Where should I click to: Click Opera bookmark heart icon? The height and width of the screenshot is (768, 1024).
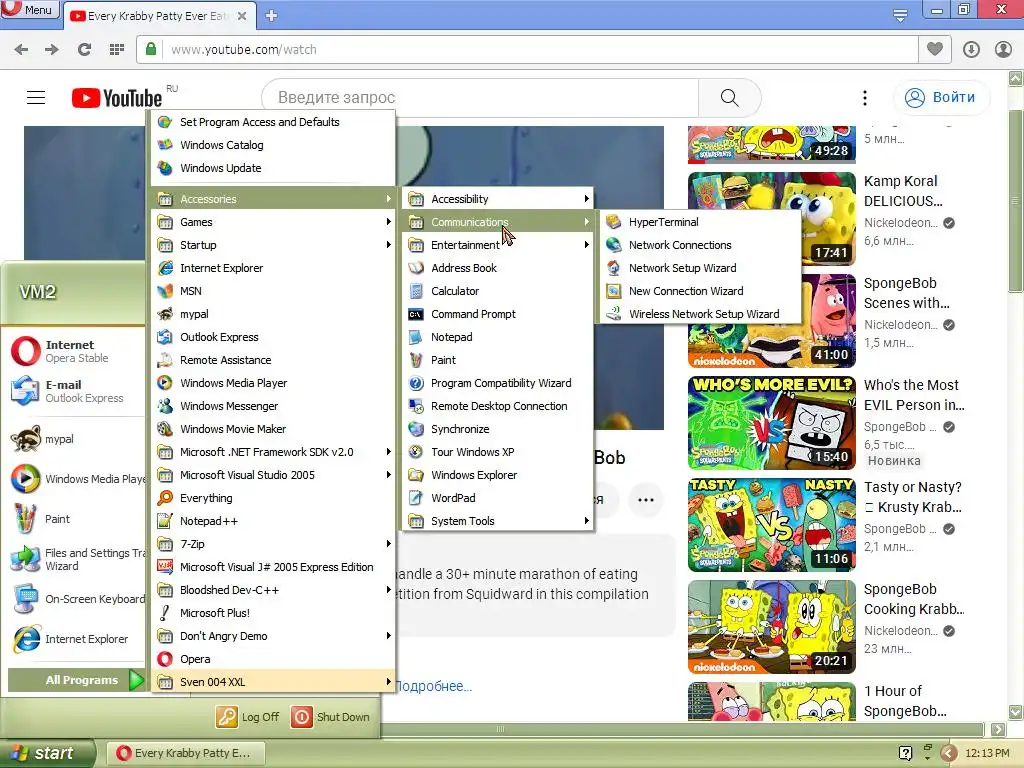935,49
